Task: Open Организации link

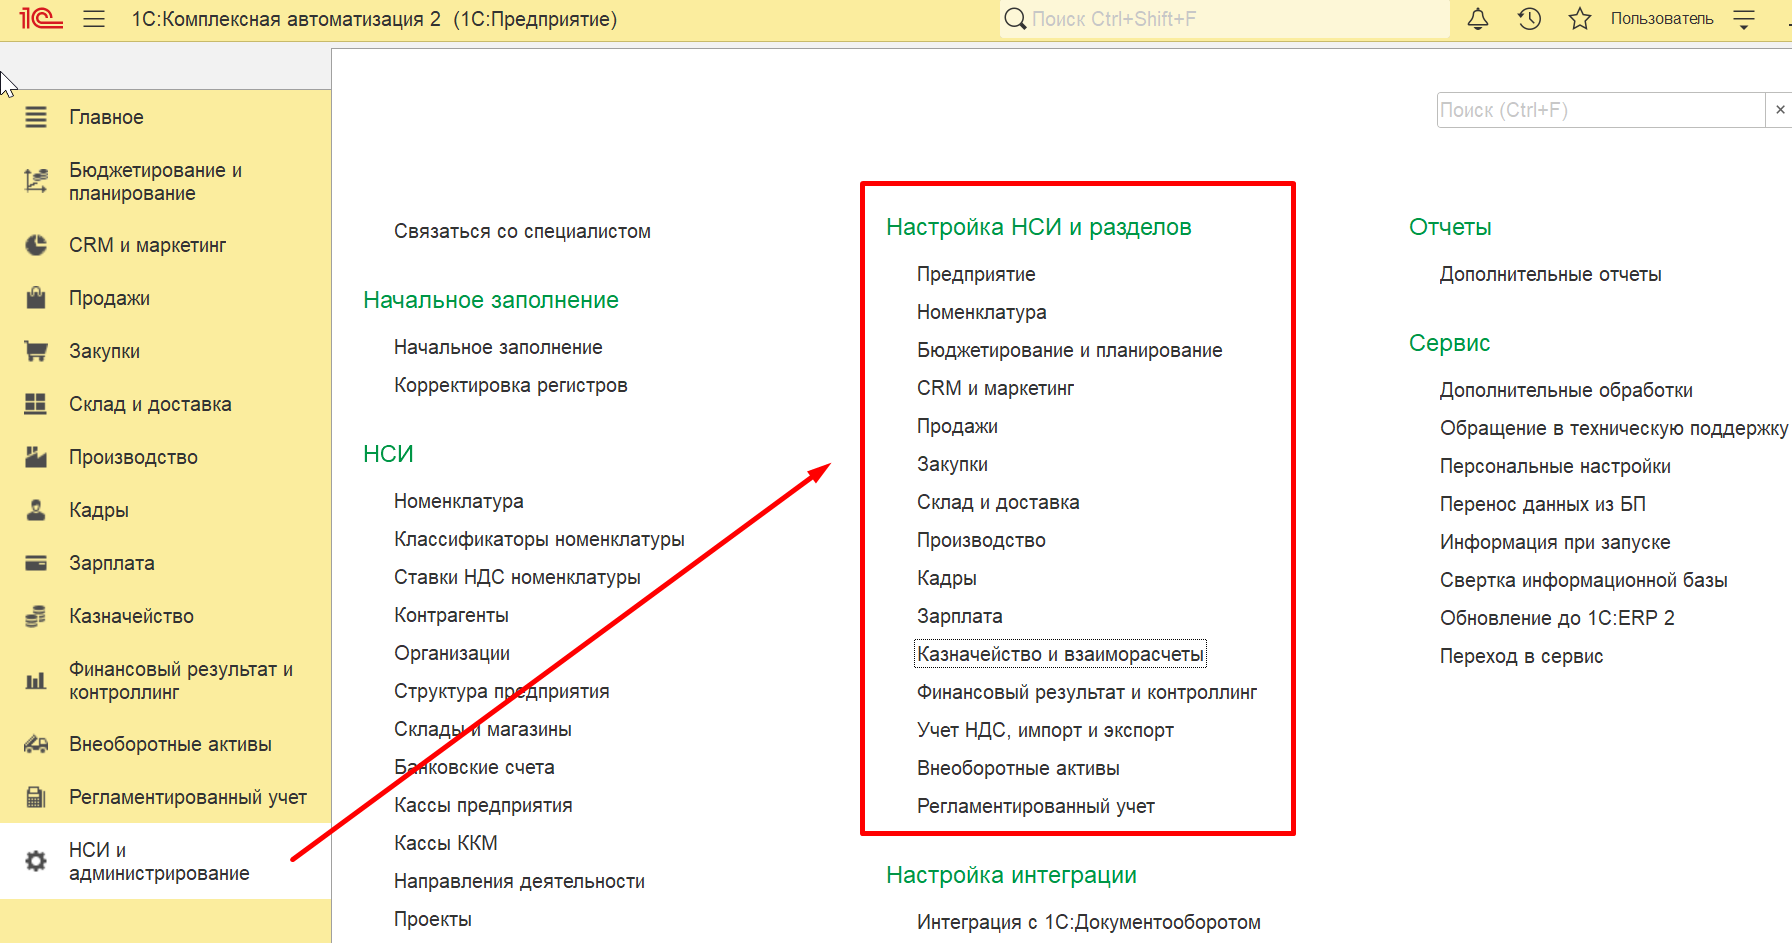Action: pos(452,653)
